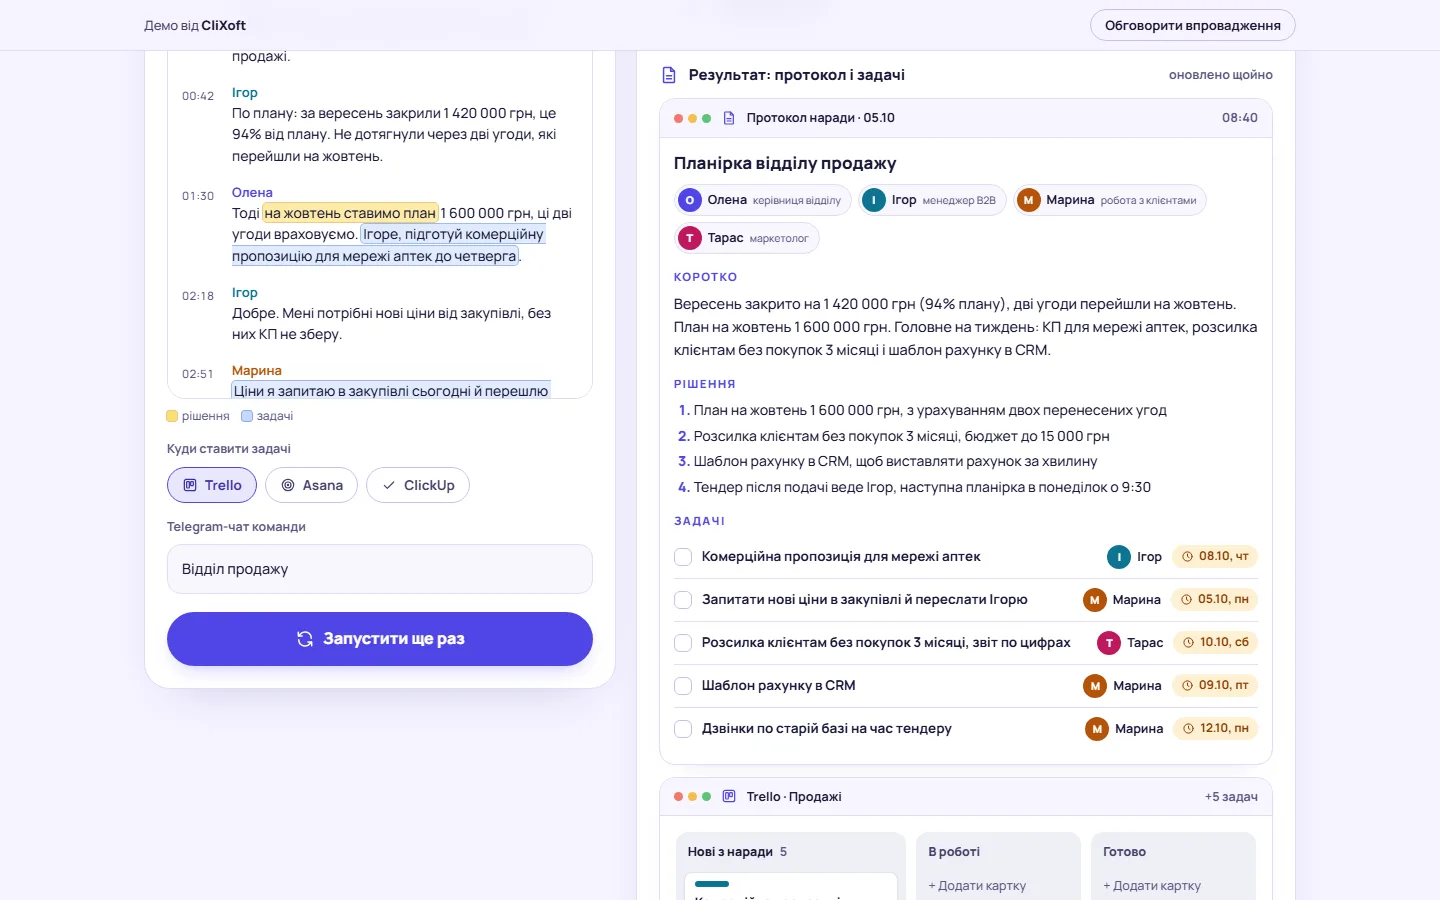Switch task destination to ClickUp

tap(418, 485)
